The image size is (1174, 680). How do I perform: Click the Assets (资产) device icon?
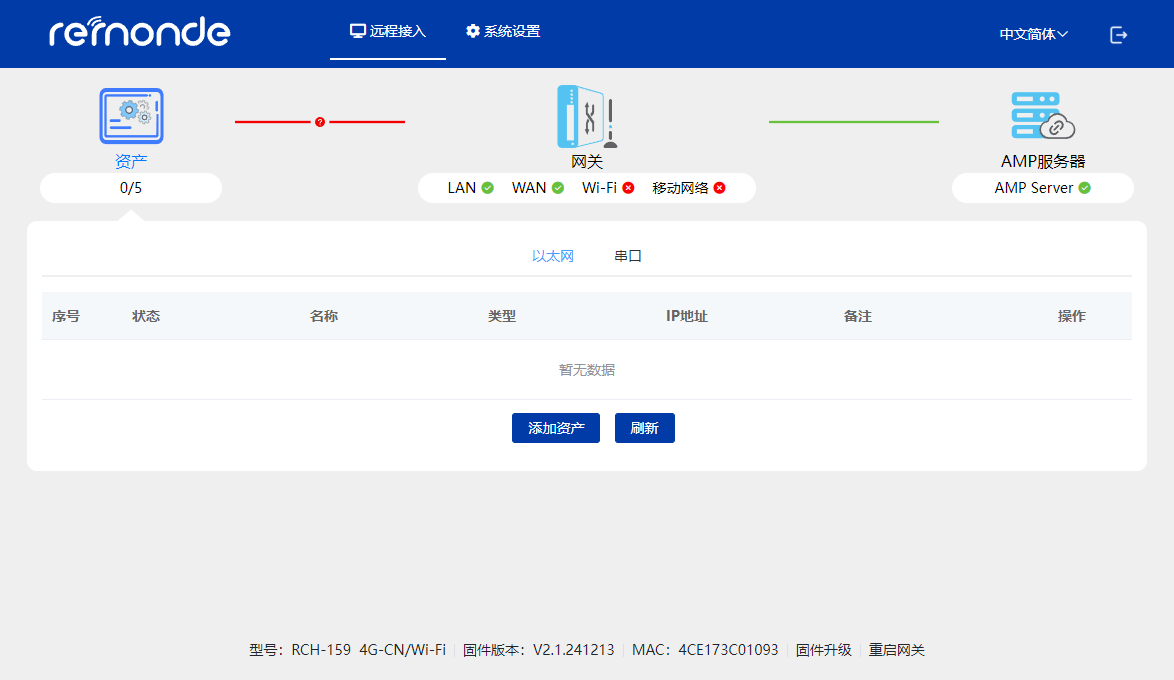(131, 117)
